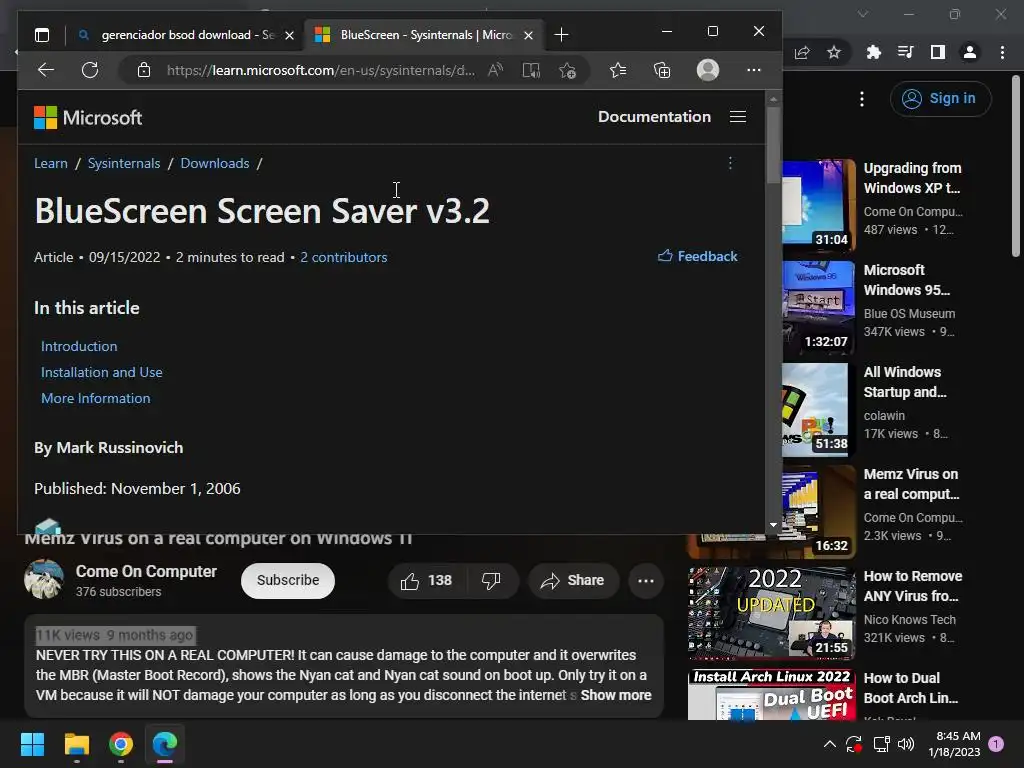Subscribe to Come On Computer channel
The width and height of the screenshot is (1024, 768).
[288, 580]
